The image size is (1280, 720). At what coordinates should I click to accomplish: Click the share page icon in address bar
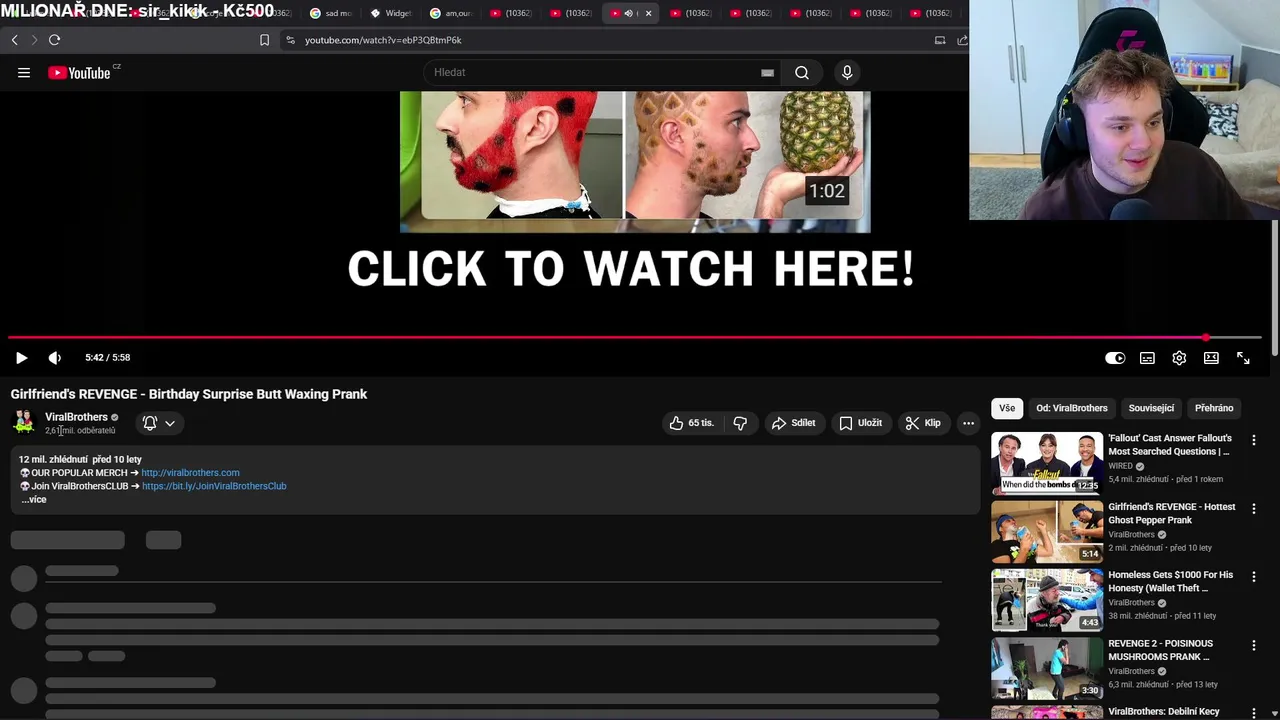click(x=962, y=40)
